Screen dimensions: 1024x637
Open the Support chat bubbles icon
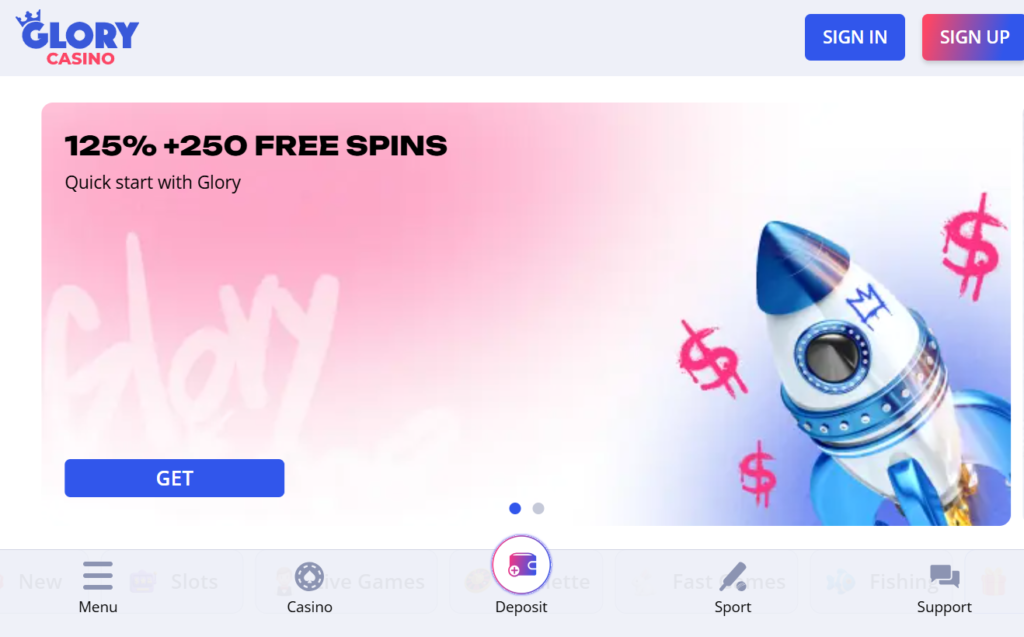pos(944,577)
